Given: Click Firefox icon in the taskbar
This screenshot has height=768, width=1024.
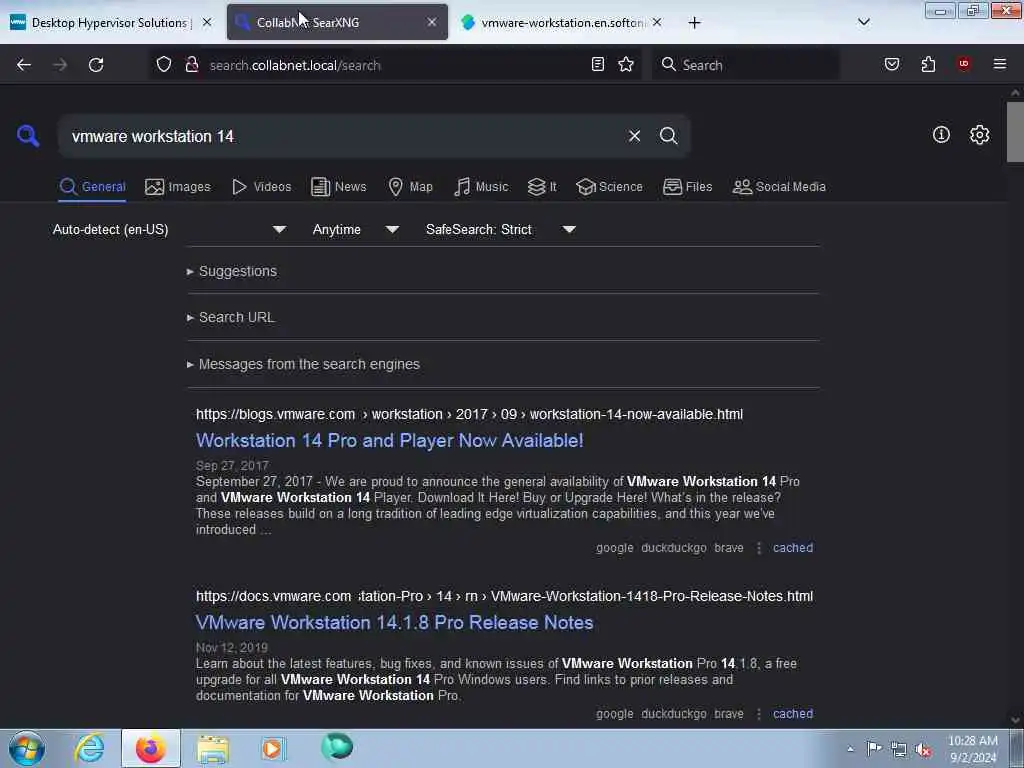Looking at the screenshot, I should [x=150, y=748].
